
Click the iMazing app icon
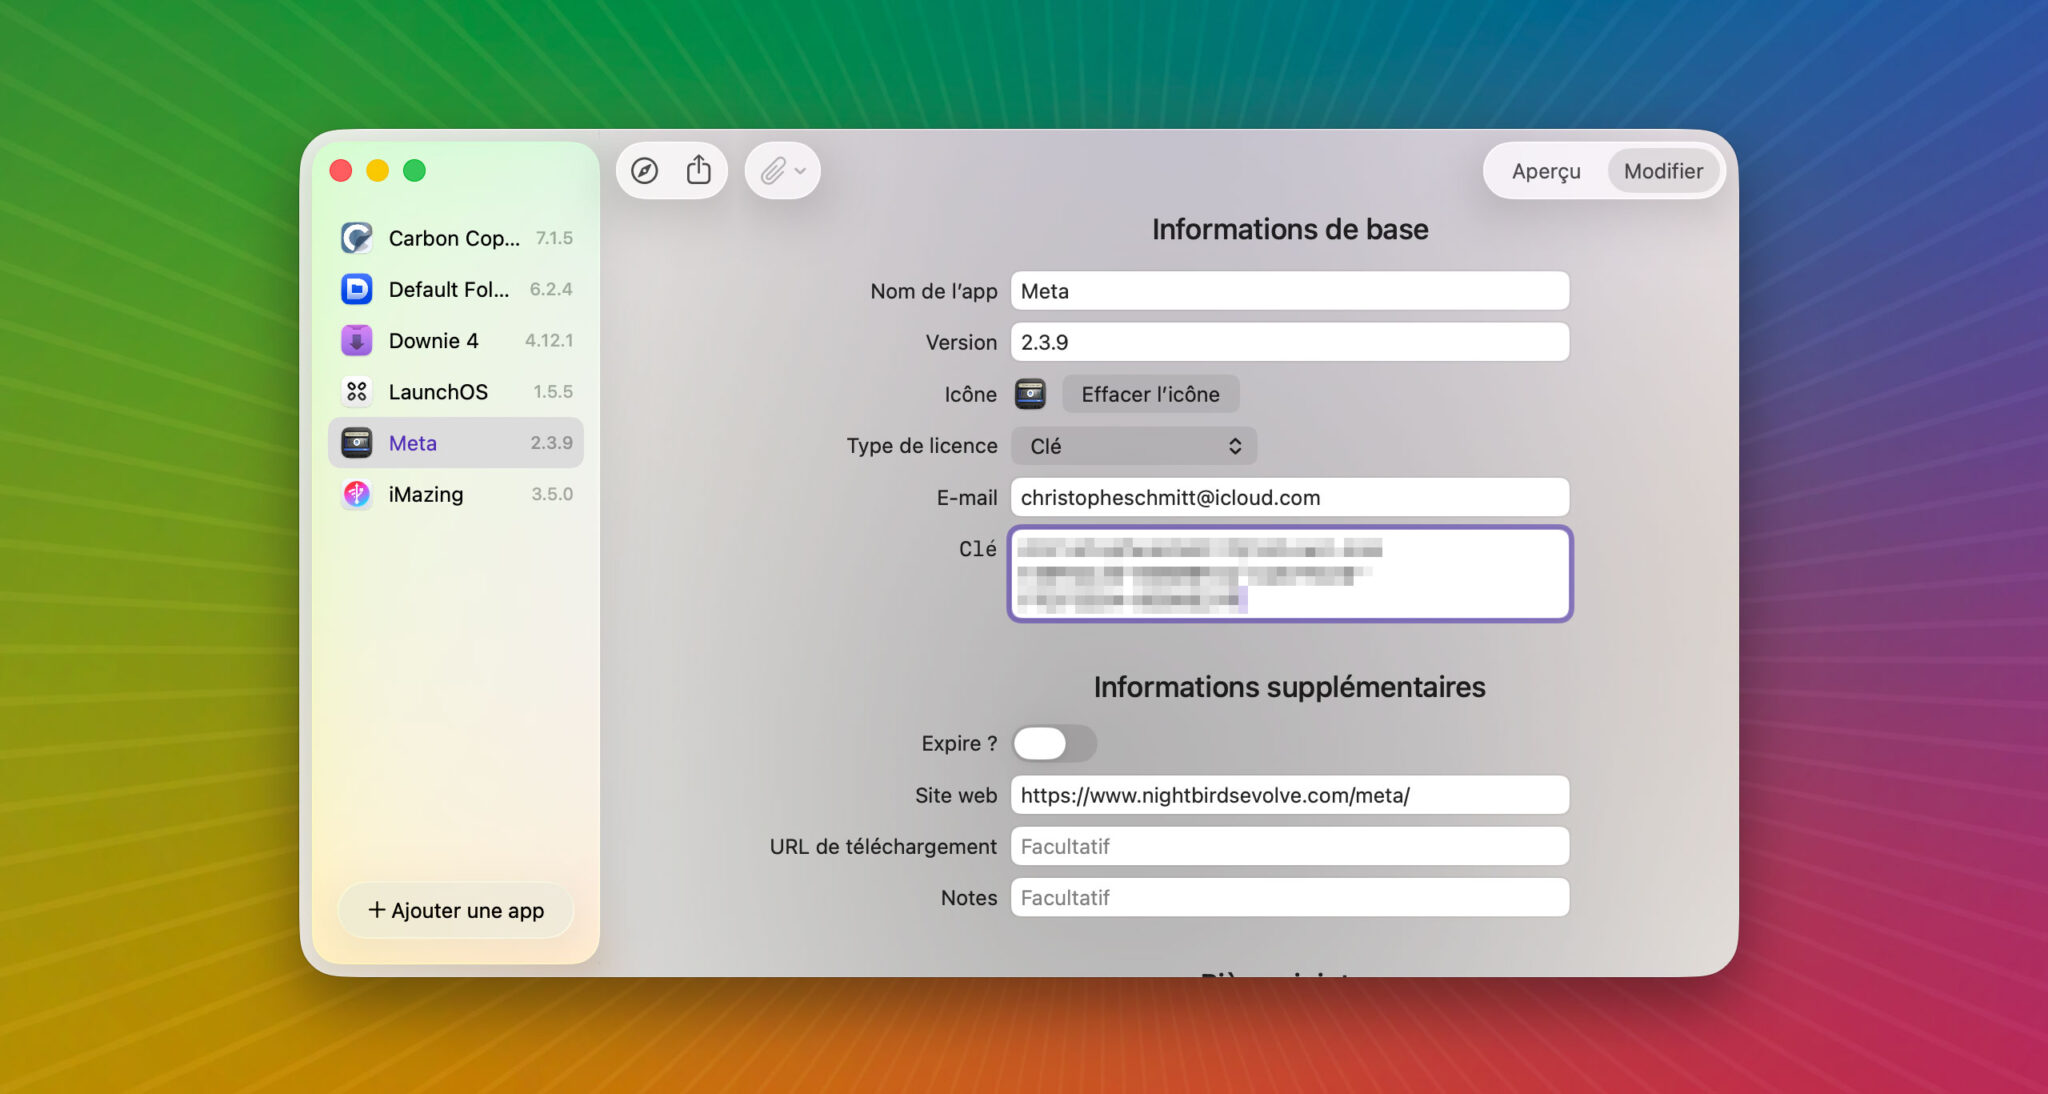coord(357,494)
